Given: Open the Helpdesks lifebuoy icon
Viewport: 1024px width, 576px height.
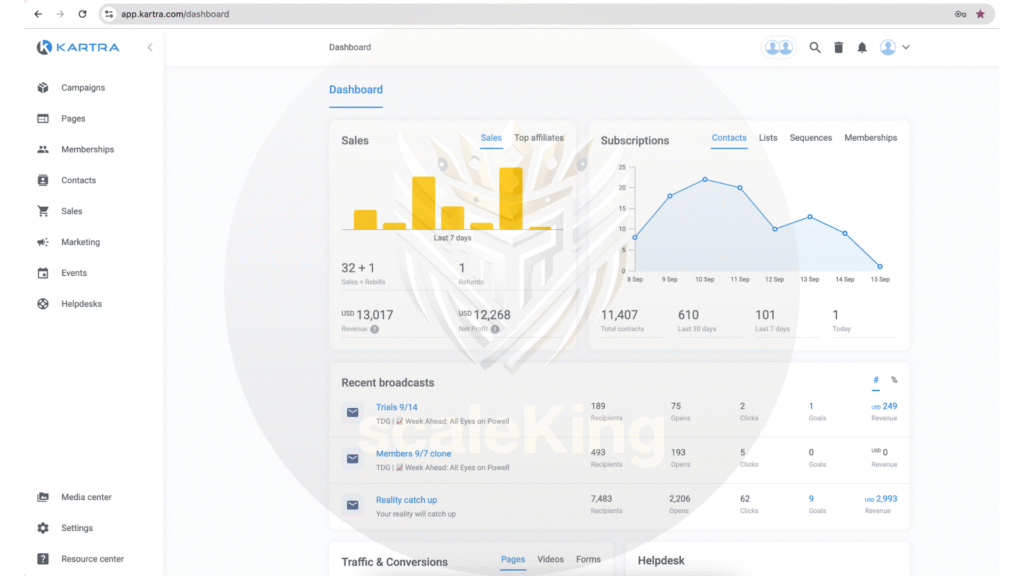Looking at the screenshot, I should 43,304.
